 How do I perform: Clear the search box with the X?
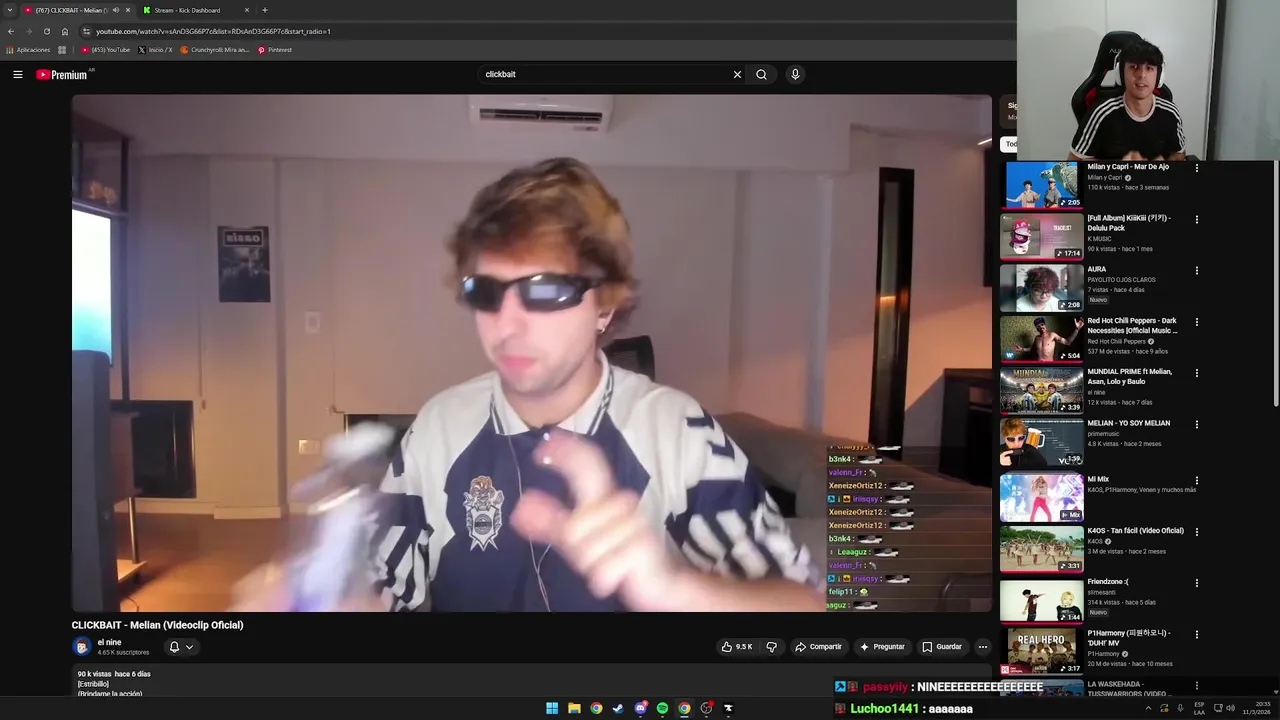pyautogui.click(x=737, y=74)
